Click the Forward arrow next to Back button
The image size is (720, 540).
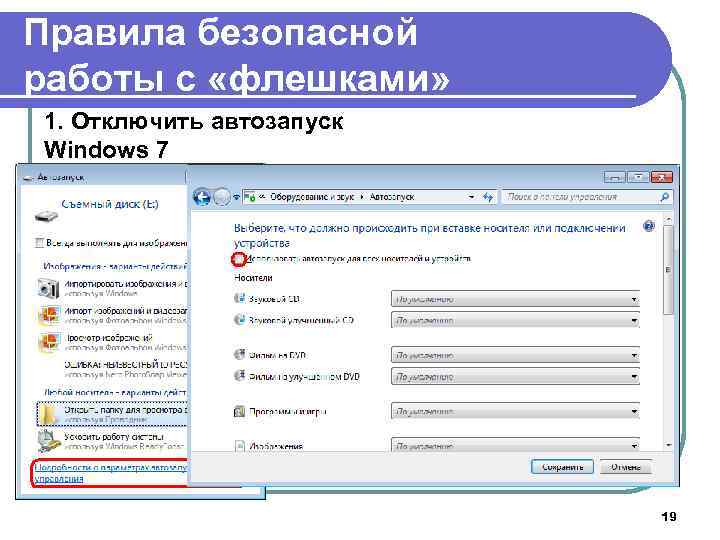coord(222,197)
